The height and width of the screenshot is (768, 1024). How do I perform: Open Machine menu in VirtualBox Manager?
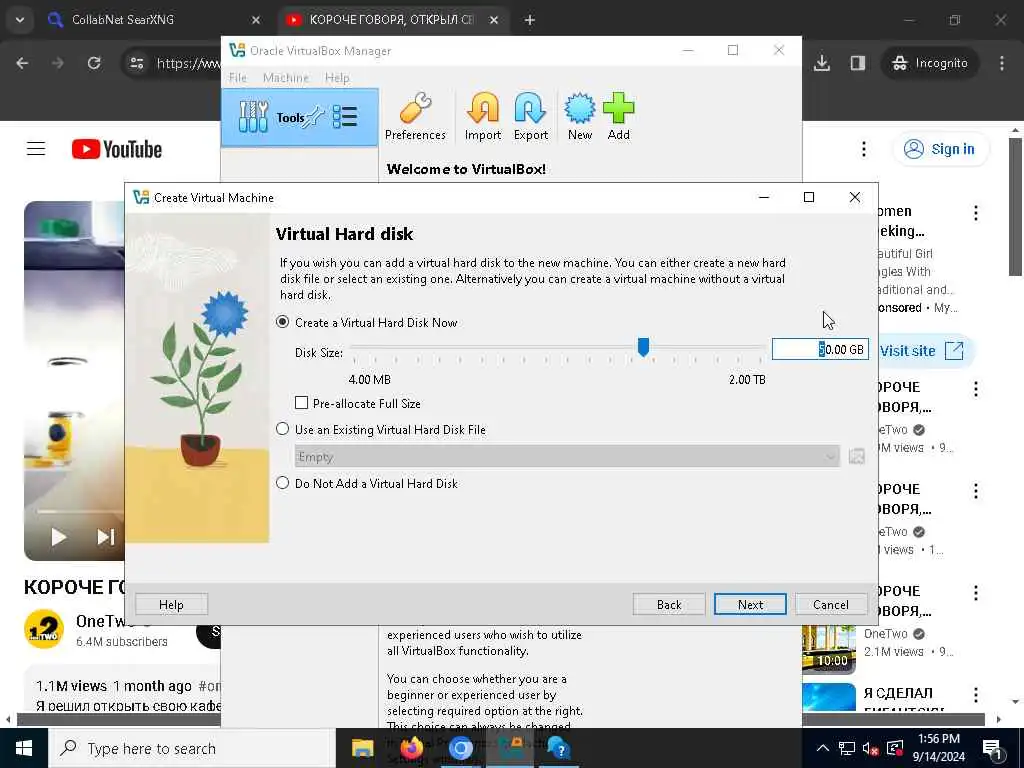tap(285, 78)
